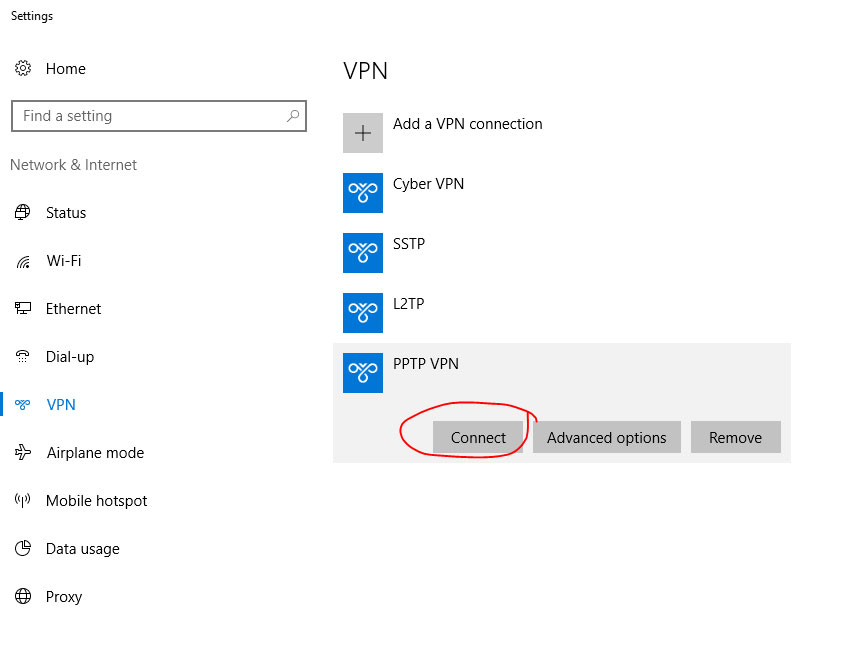Click the Find a setting search box
Image resolution: width=841 pixels, height=667 pixels.
click(x=159, y=116)
